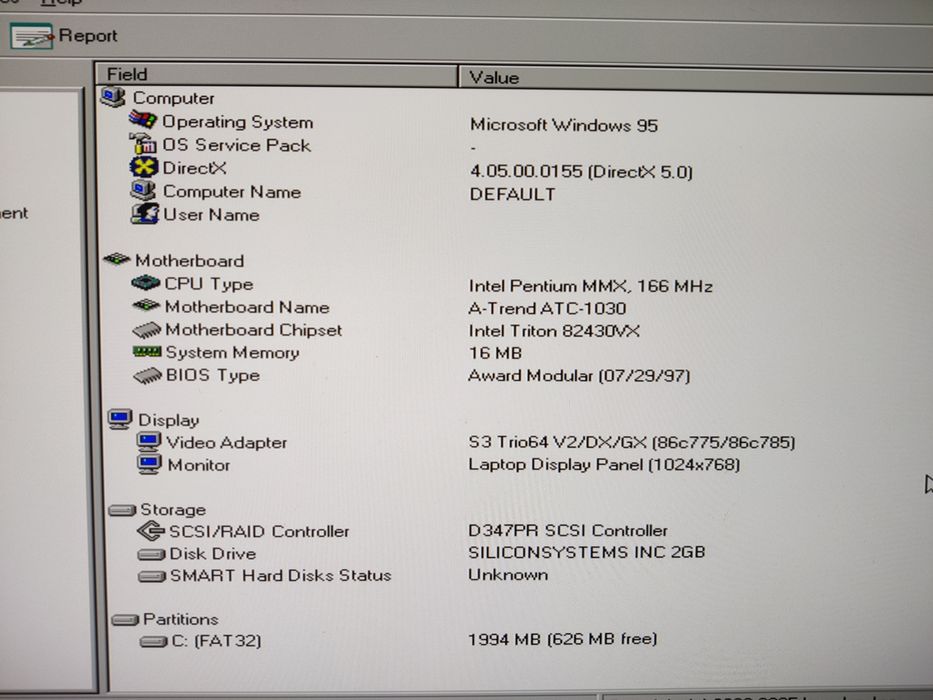
Task: Select the 'Intel Triton 82430VX' value
Action: click(554, 331)
